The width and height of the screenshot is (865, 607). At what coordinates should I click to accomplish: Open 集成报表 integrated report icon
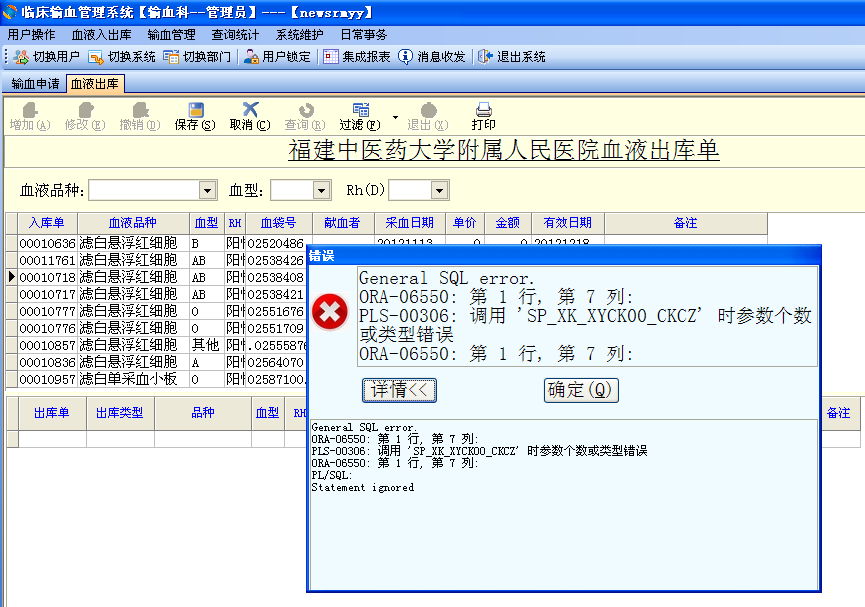point(330,57)
